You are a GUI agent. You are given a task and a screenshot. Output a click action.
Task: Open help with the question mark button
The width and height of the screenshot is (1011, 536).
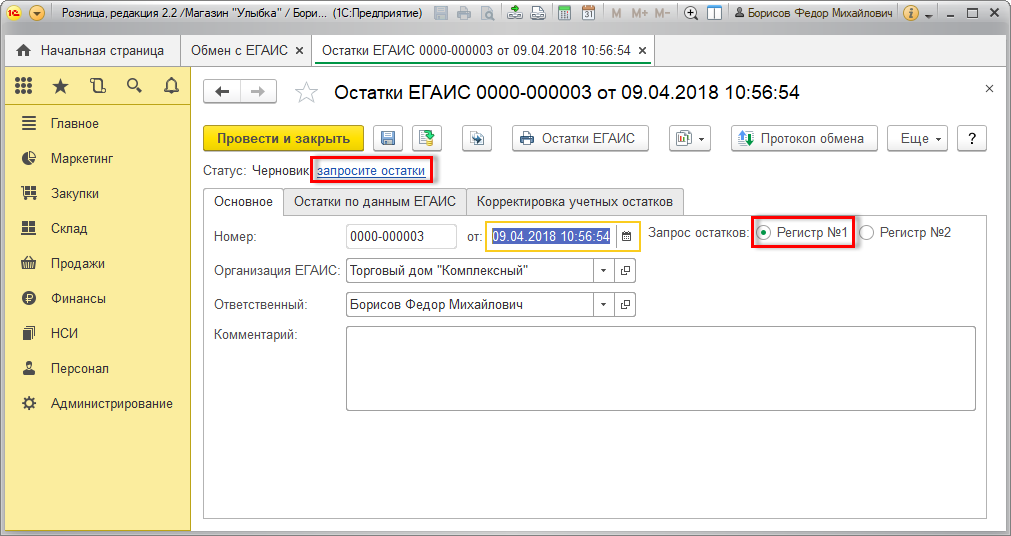point(972,138)
